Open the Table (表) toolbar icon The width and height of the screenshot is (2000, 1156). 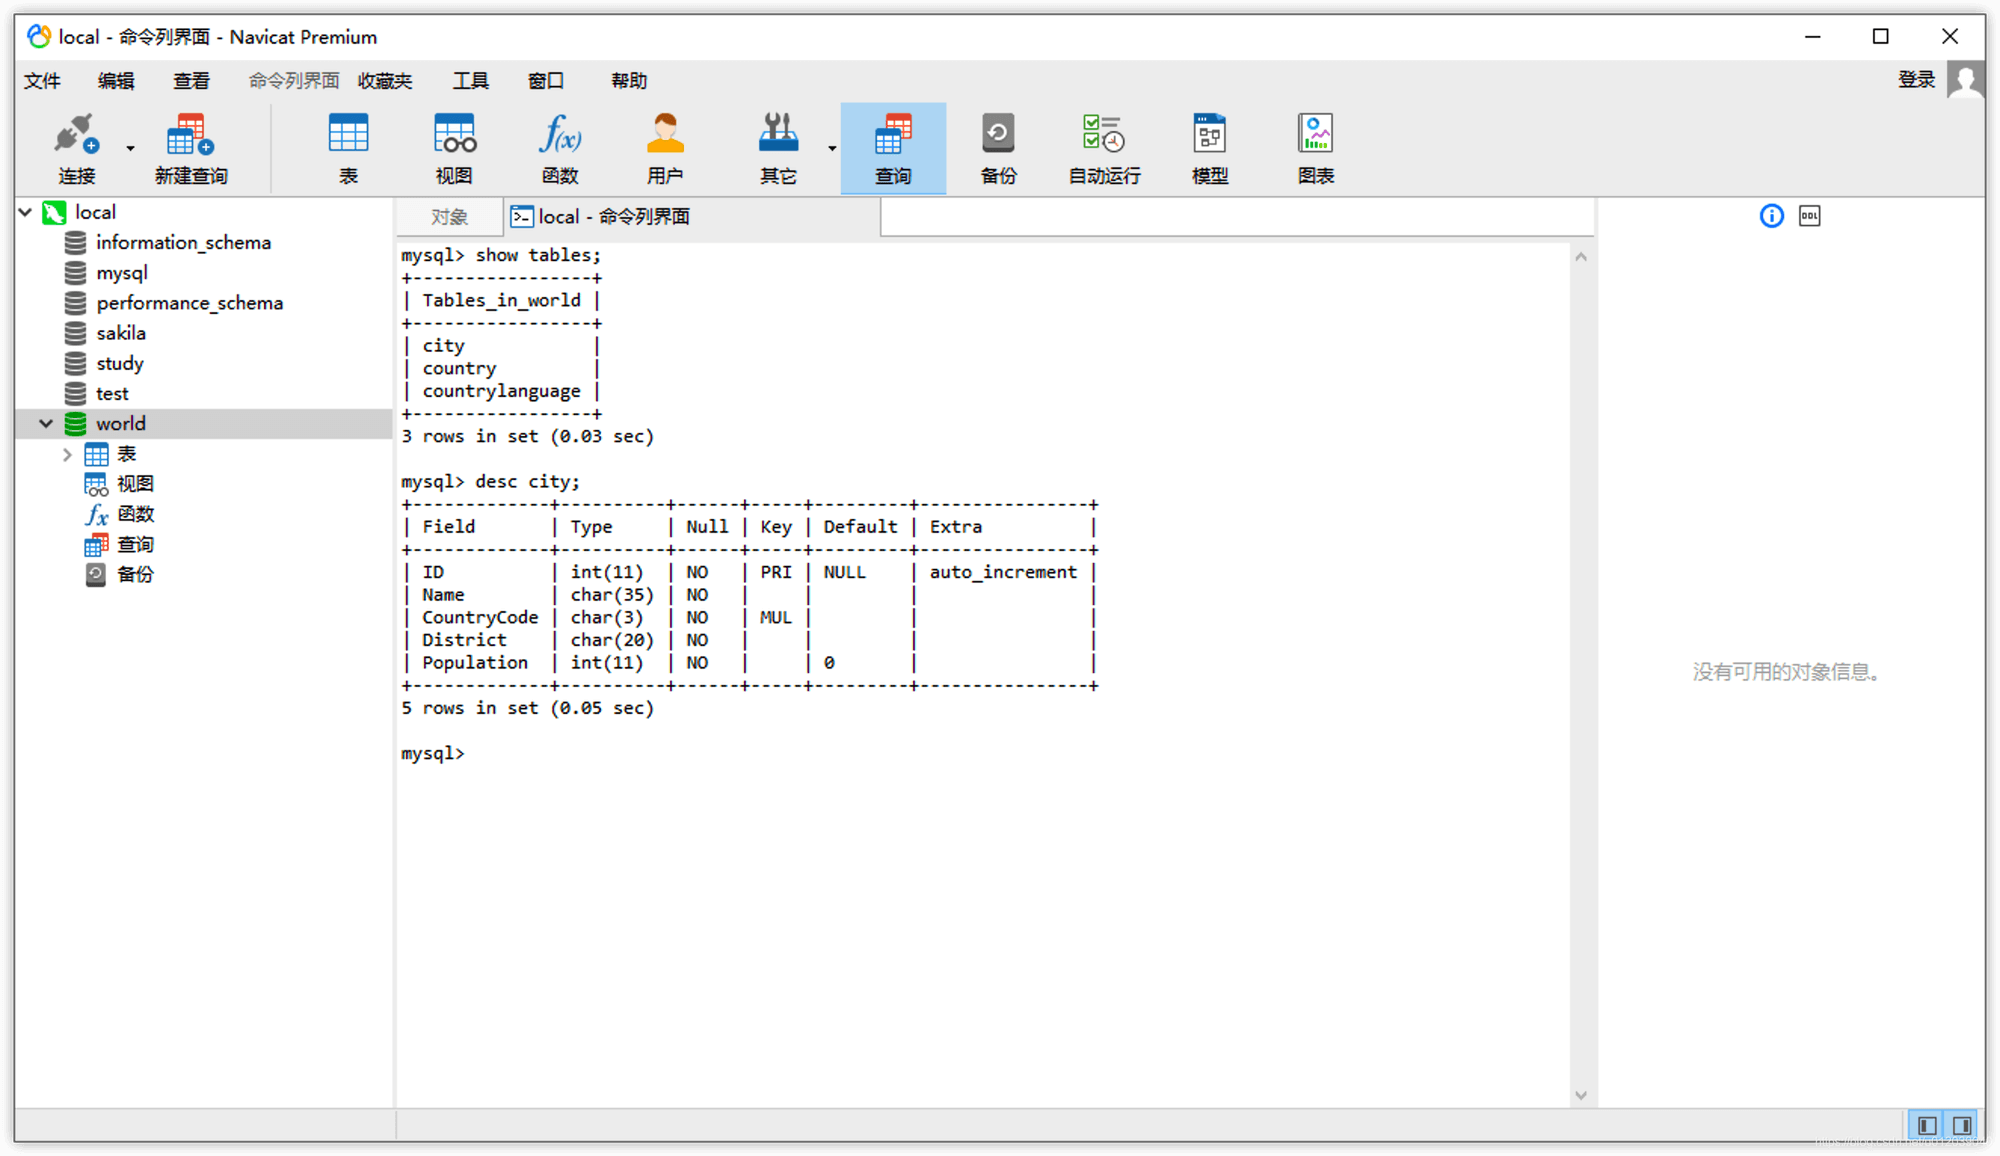tap(348, 148)
